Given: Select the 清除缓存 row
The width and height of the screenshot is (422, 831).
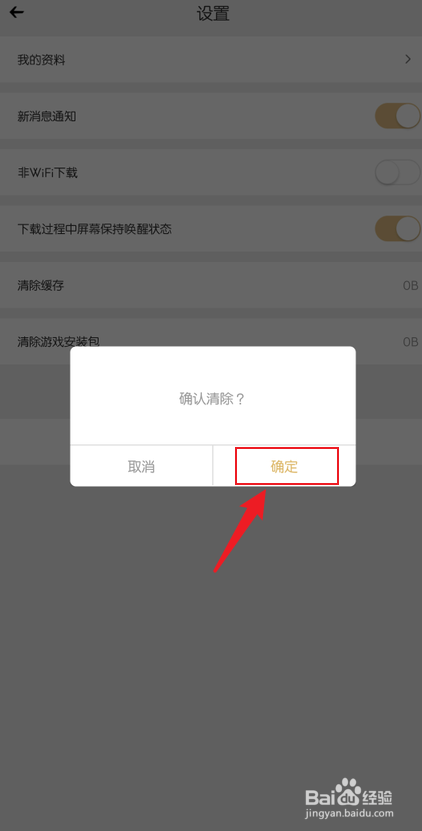Looking at the screenshot, I should [211, 286].
